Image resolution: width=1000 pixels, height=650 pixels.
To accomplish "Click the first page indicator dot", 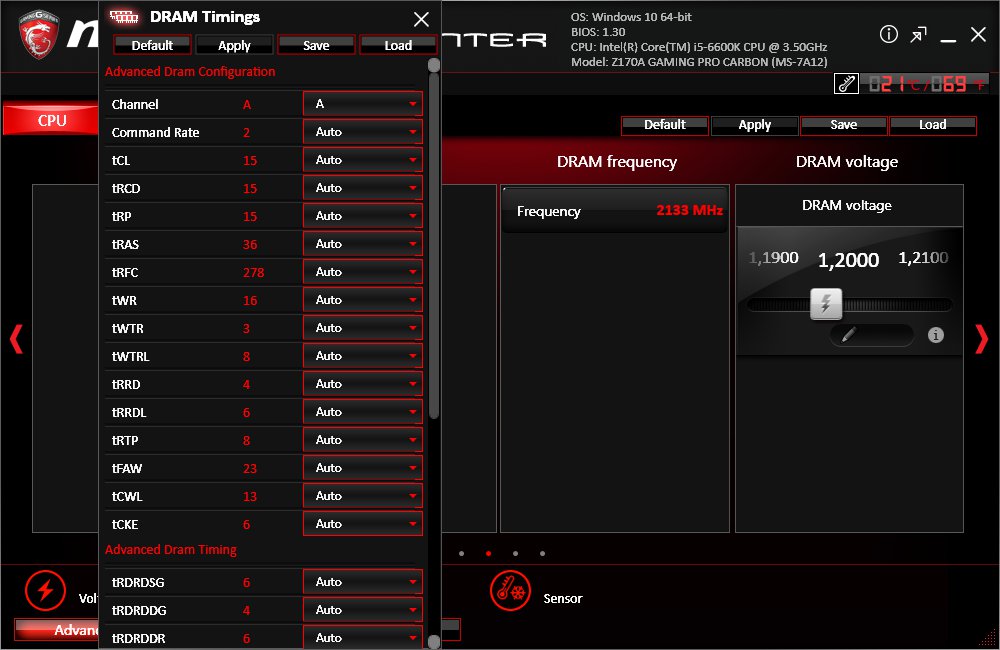I will click(461, 554).
